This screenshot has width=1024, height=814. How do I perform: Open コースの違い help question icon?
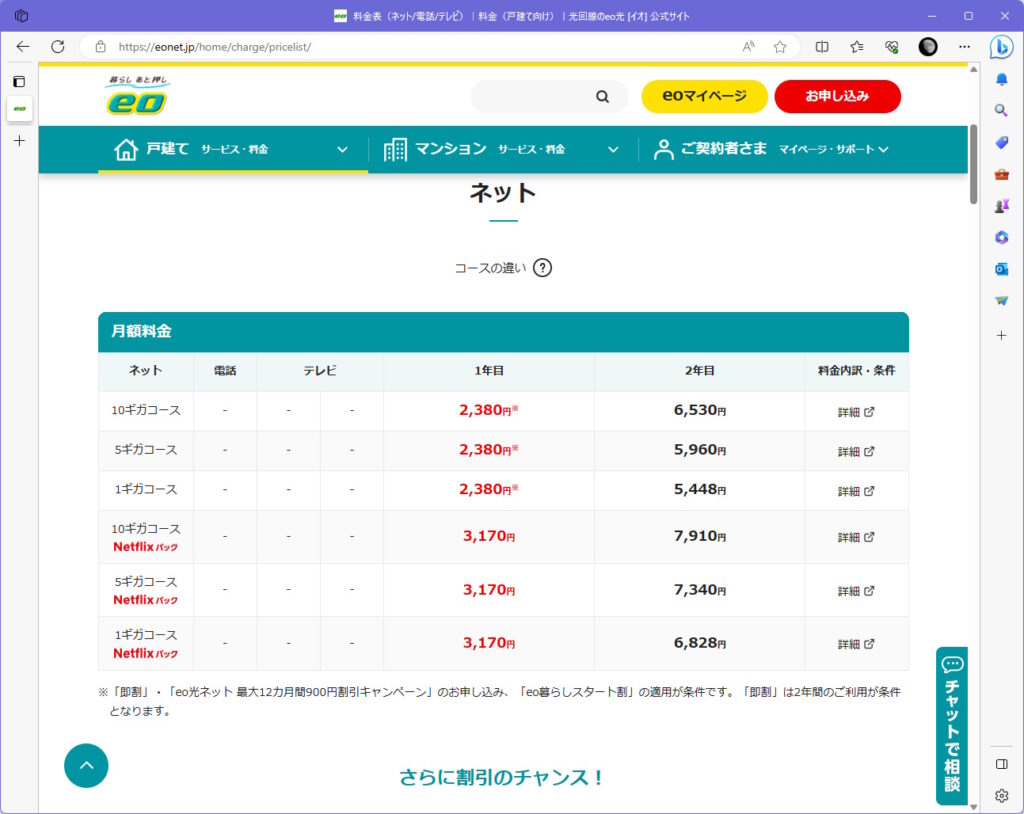[542, 268]
